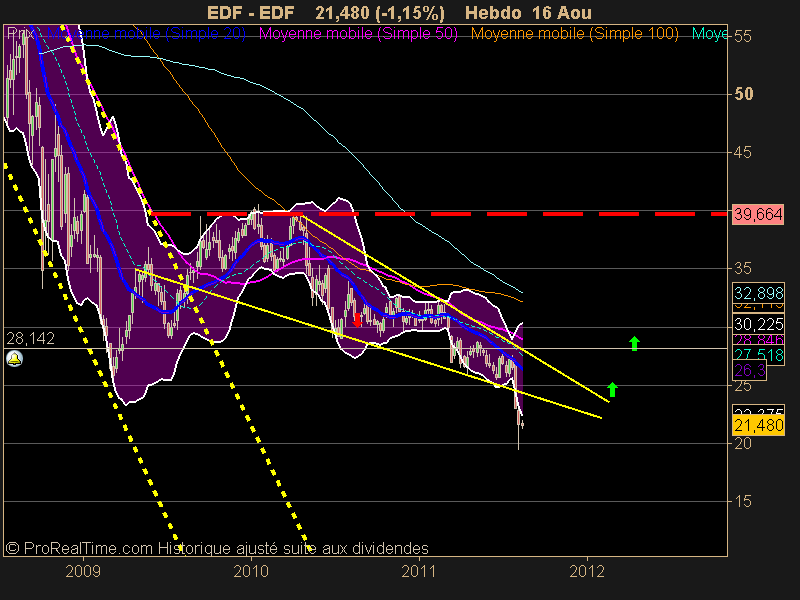The image size is (800, 600).
Task: Click the 50 price axis label
Action: (x=743, y=94)
